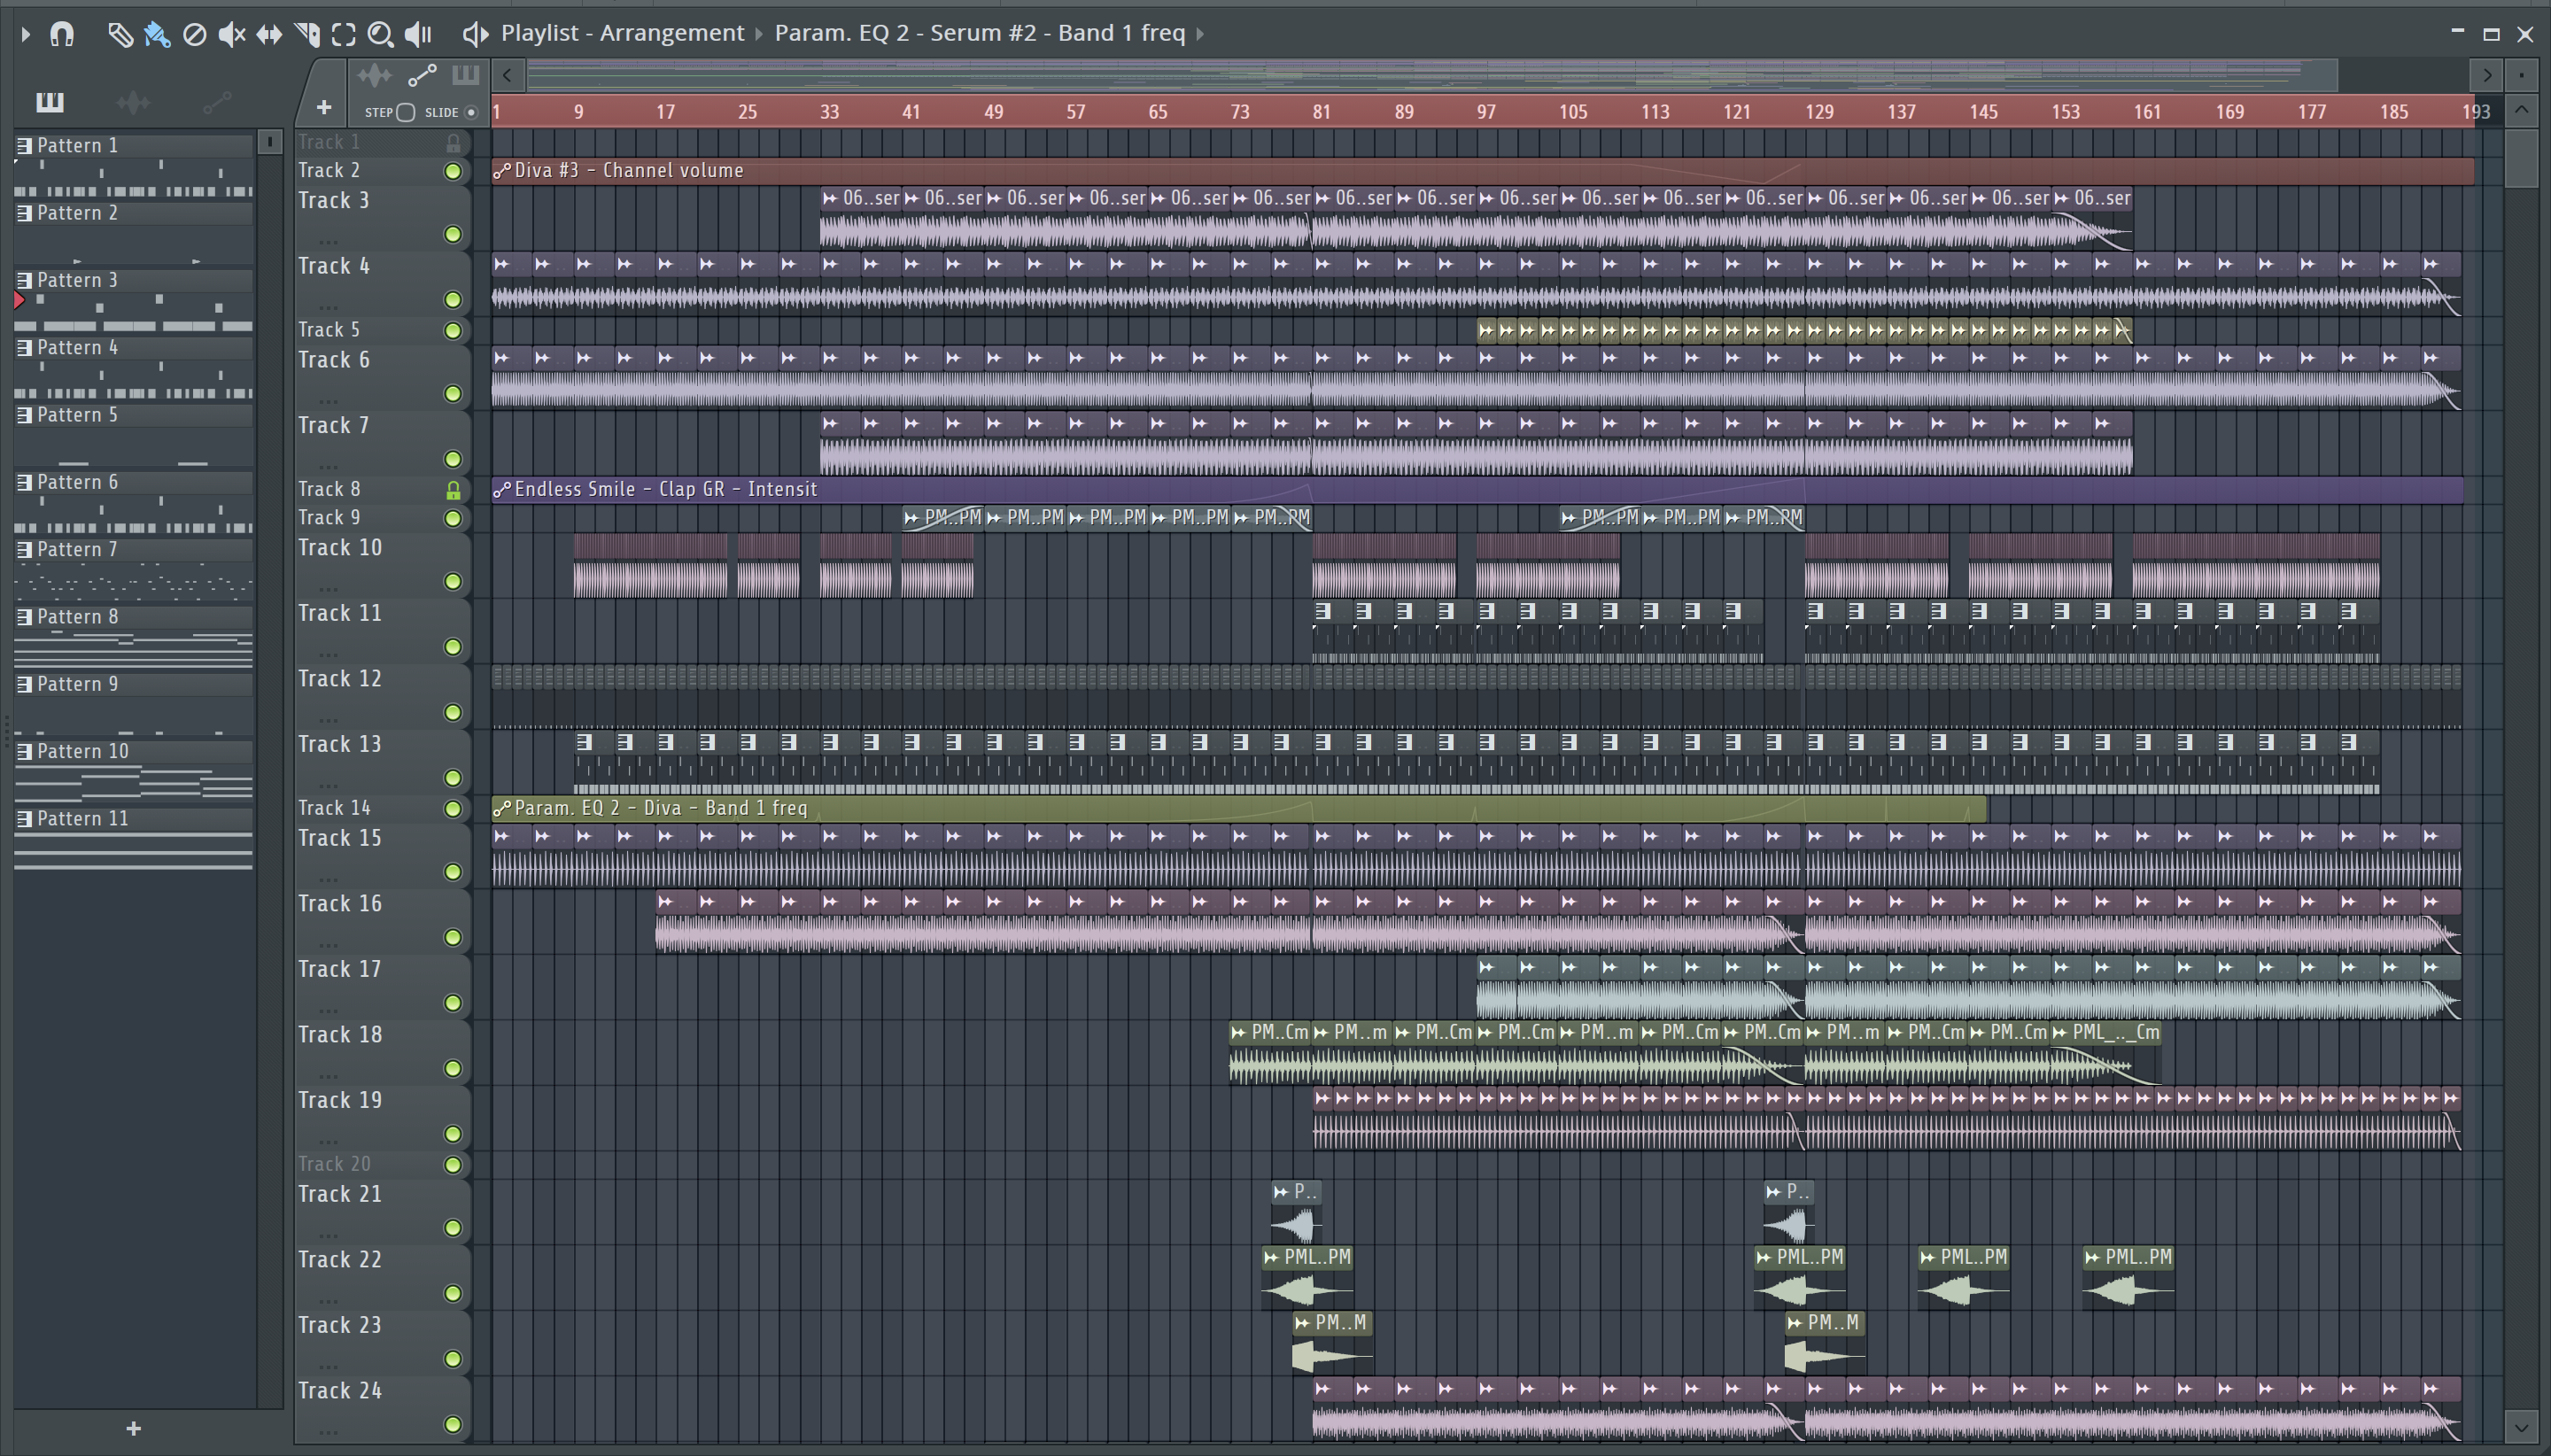Select Pattern 11 in the picker
Viewport: 2551px width, 1456px height.
tap(133, 819)
